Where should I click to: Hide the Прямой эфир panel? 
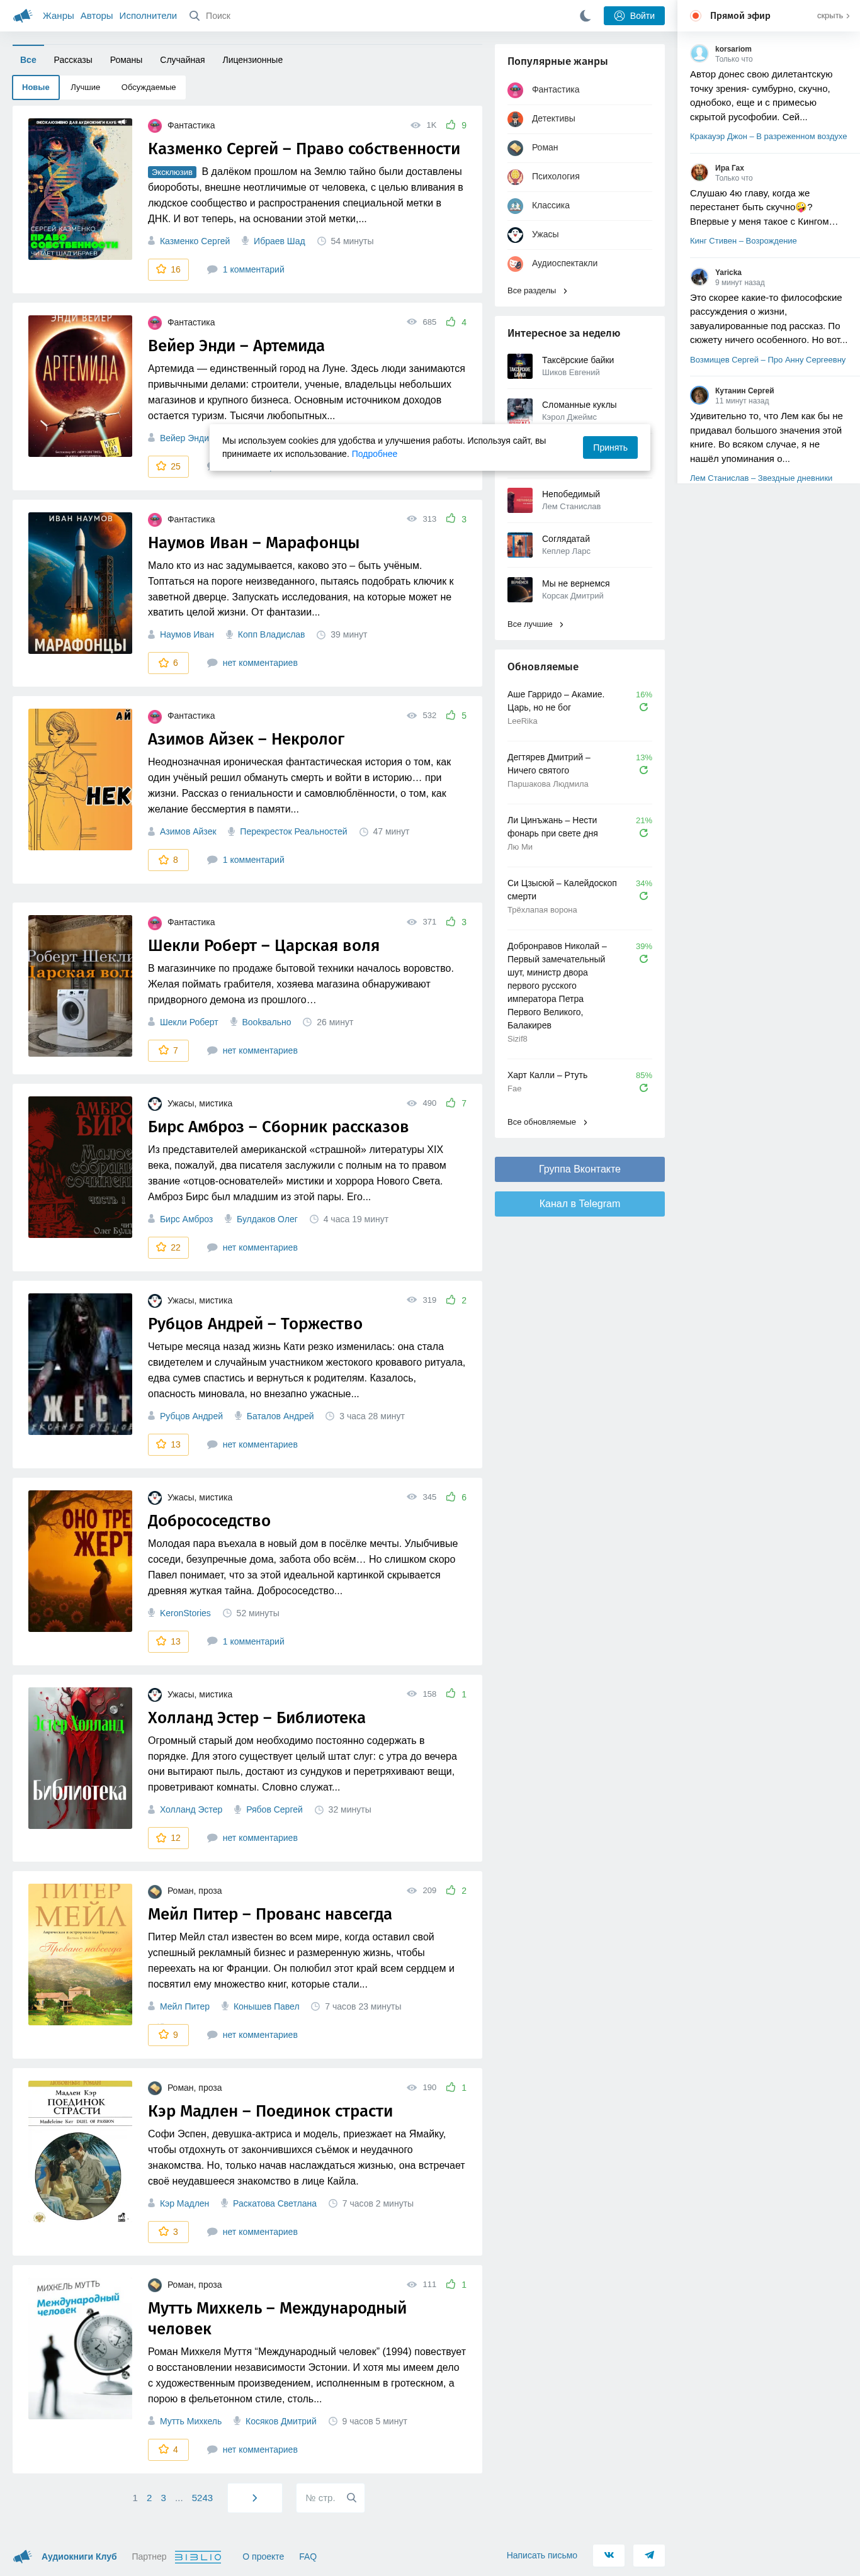tap(833, 16)
